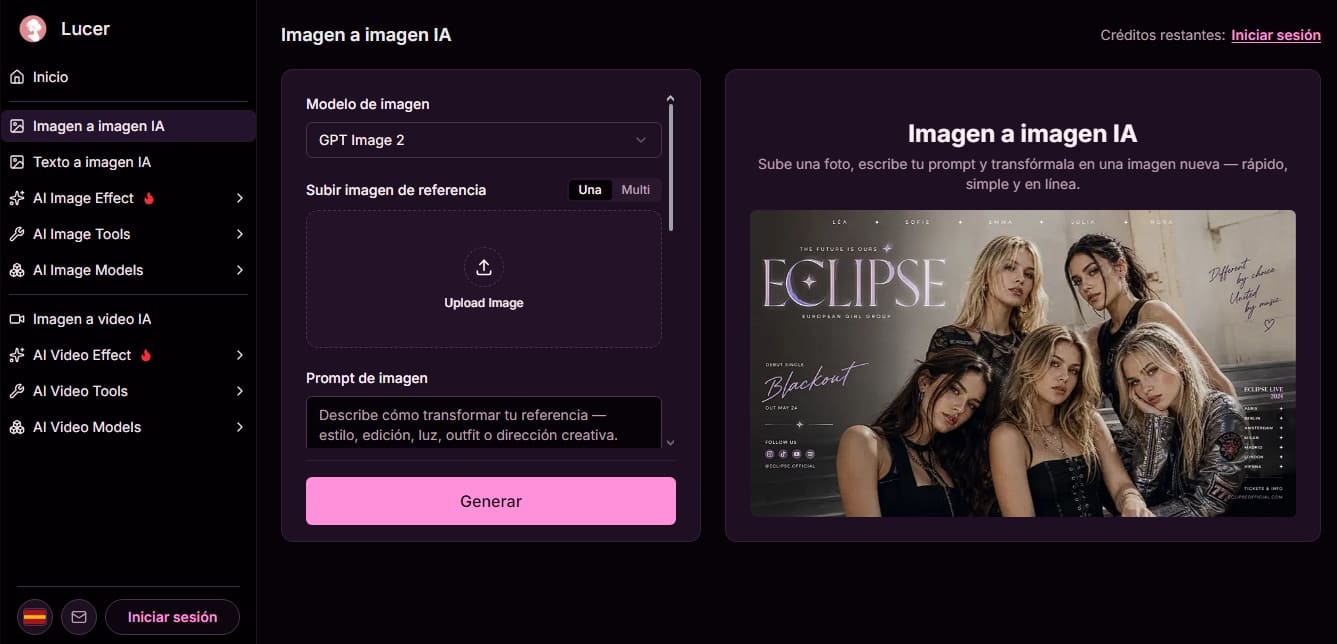Click the Prompt de imagen text area

pos(484,423)
